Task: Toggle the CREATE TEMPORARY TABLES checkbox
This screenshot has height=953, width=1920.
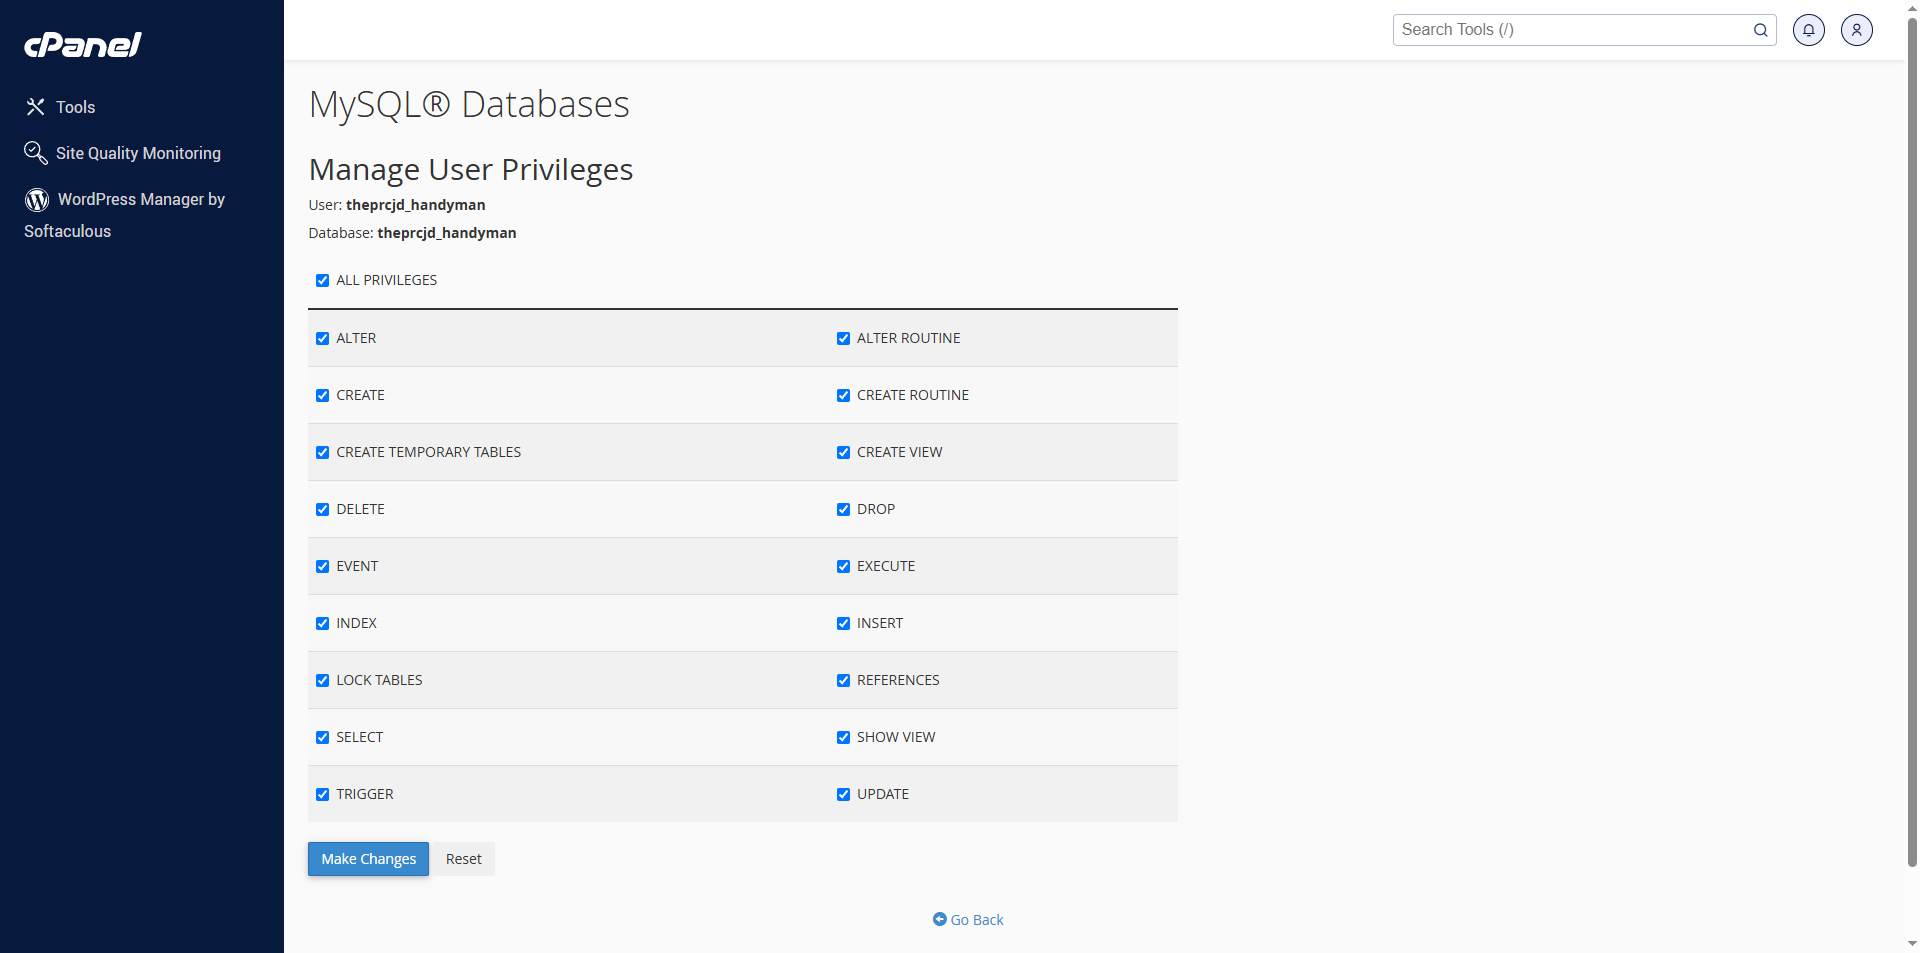Action: click(x=322, y=453)
